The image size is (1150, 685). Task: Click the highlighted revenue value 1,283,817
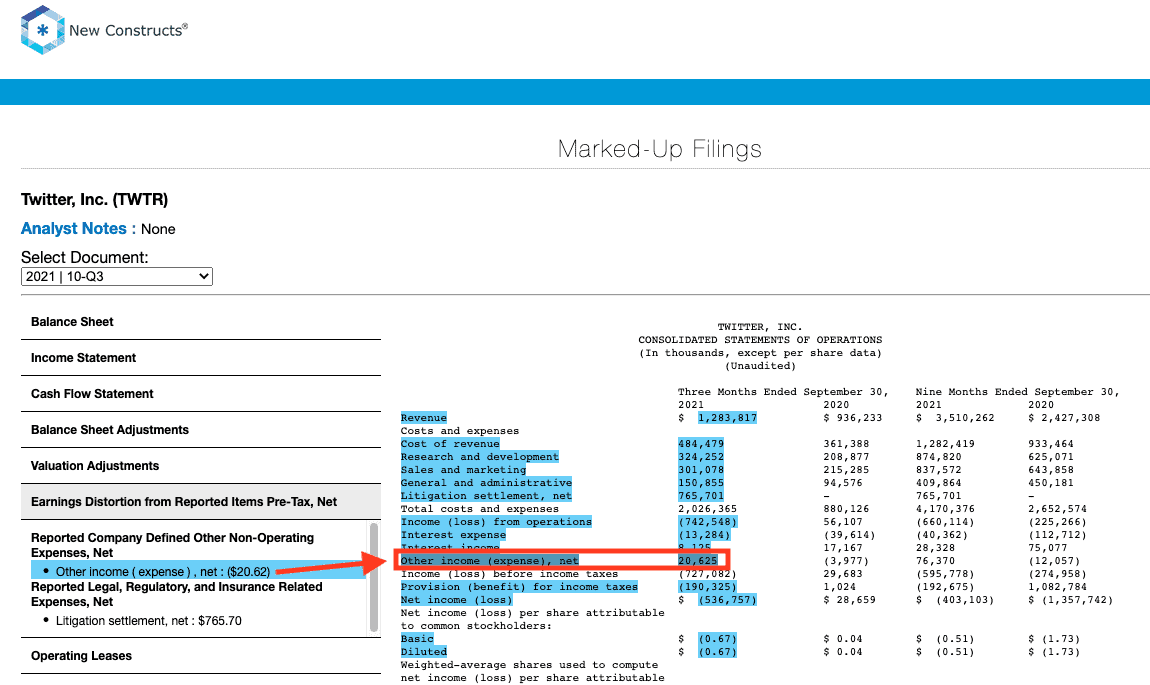coord(727,418)
